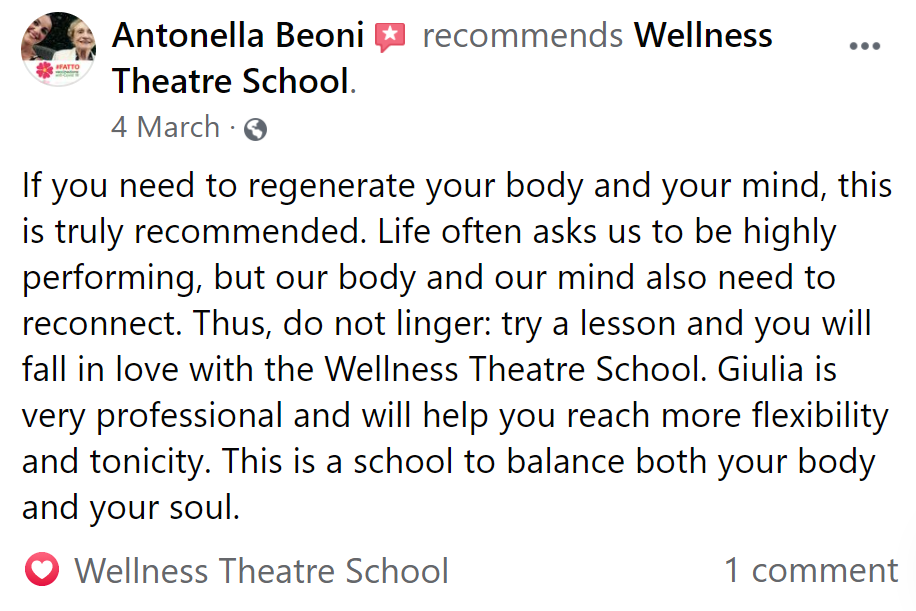Click the 4 March timestamp

pyautogui.click(x=165, y=127)
